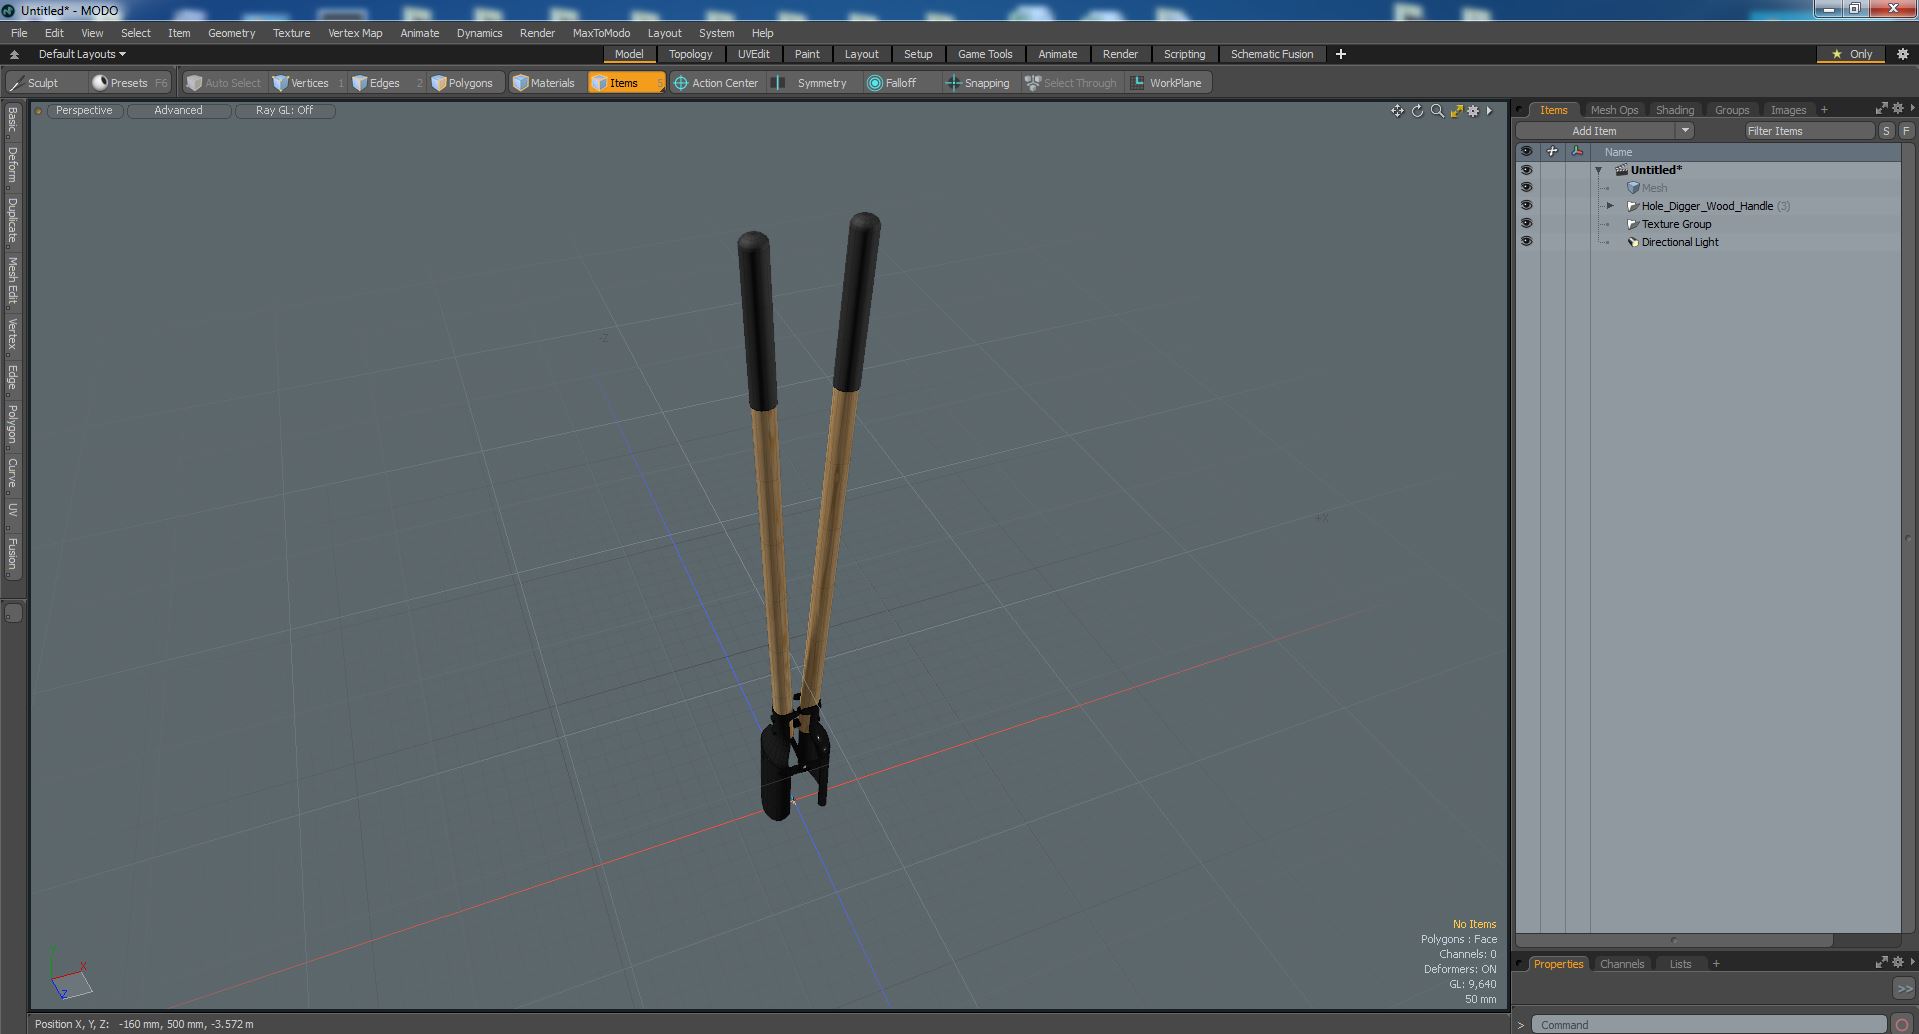This screenshot has width=1919, height=1034.
Task: Select Items selection mode
Action: (x=625, y=83)
